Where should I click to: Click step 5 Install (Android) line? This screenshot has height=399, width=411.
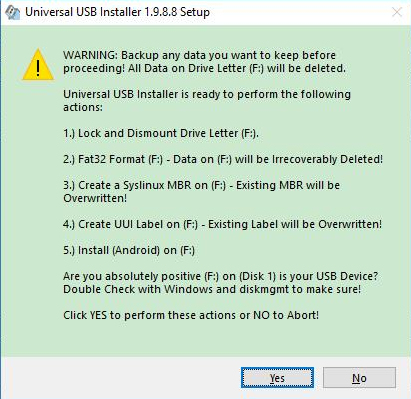(129, 250)
